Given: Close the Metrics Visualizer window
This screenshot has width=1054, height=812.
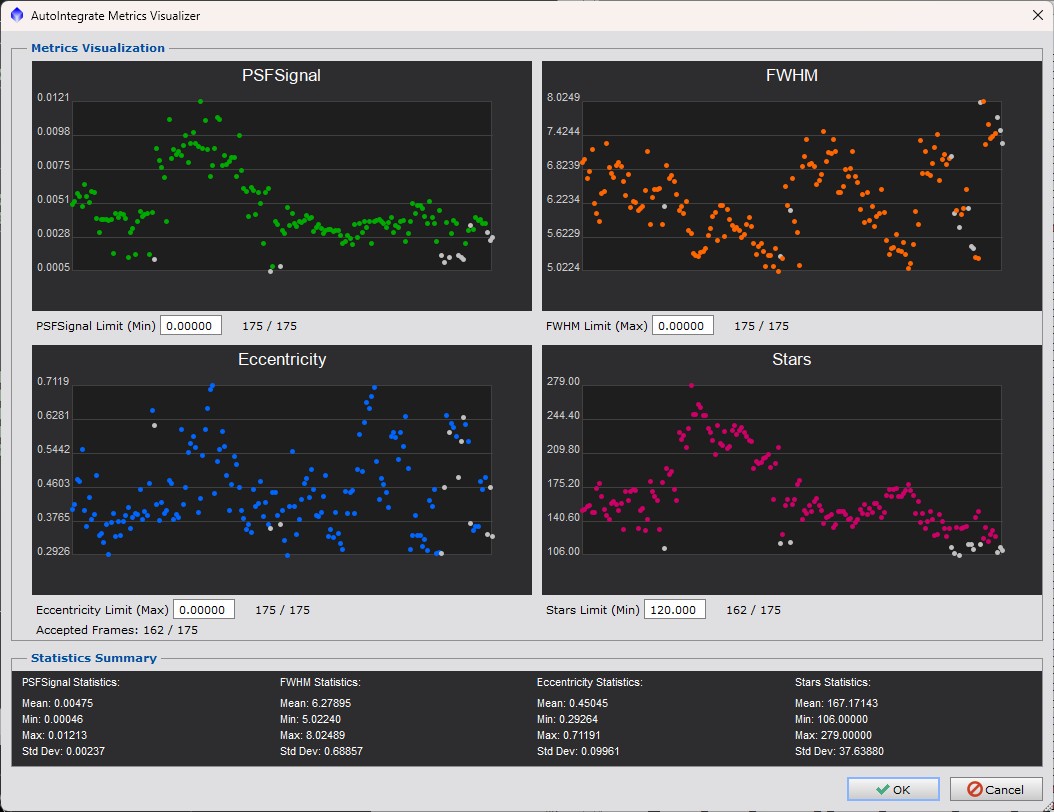Looking at the screenshot, I should pyautogui.click(x=1036, y=15).
